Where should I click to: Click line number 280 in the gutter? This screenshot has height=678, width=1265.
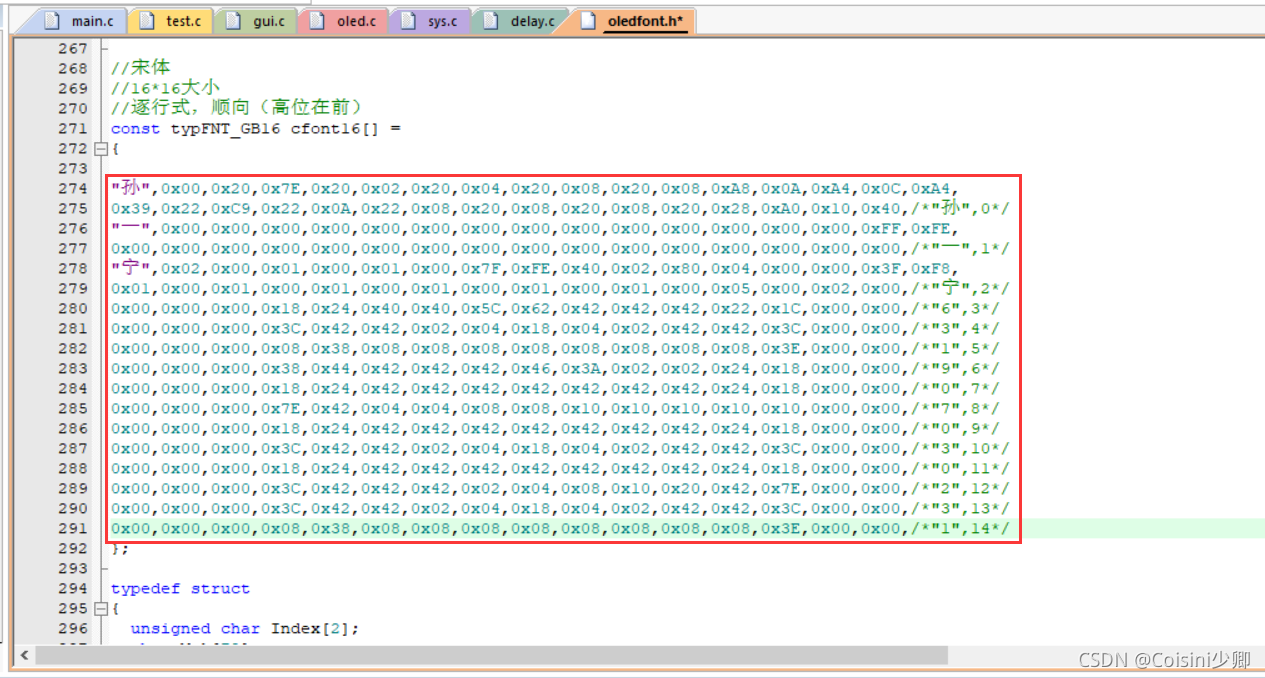[x=73, y=308]
